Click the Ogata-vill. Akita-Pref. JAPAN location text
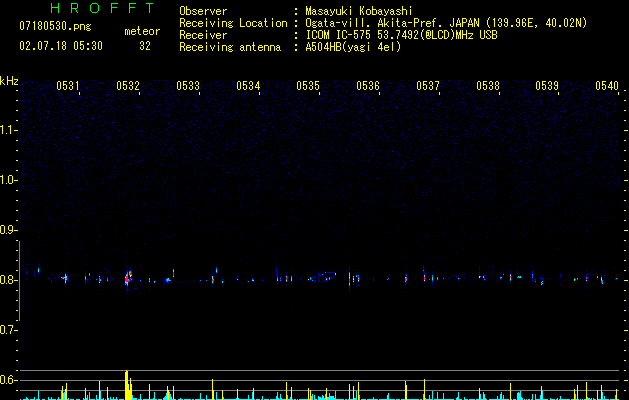Viewport: 629px width, 400px height. click(x=446, y=23)
